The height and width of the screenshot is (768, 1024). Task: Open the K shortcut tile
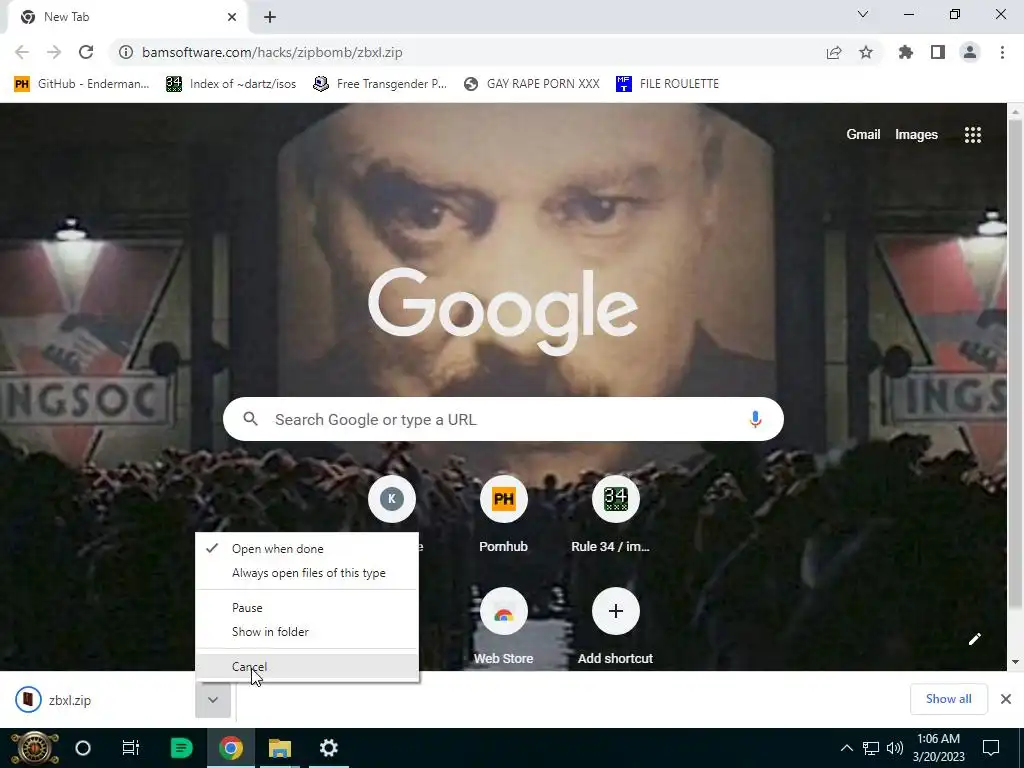click(392, 499)
